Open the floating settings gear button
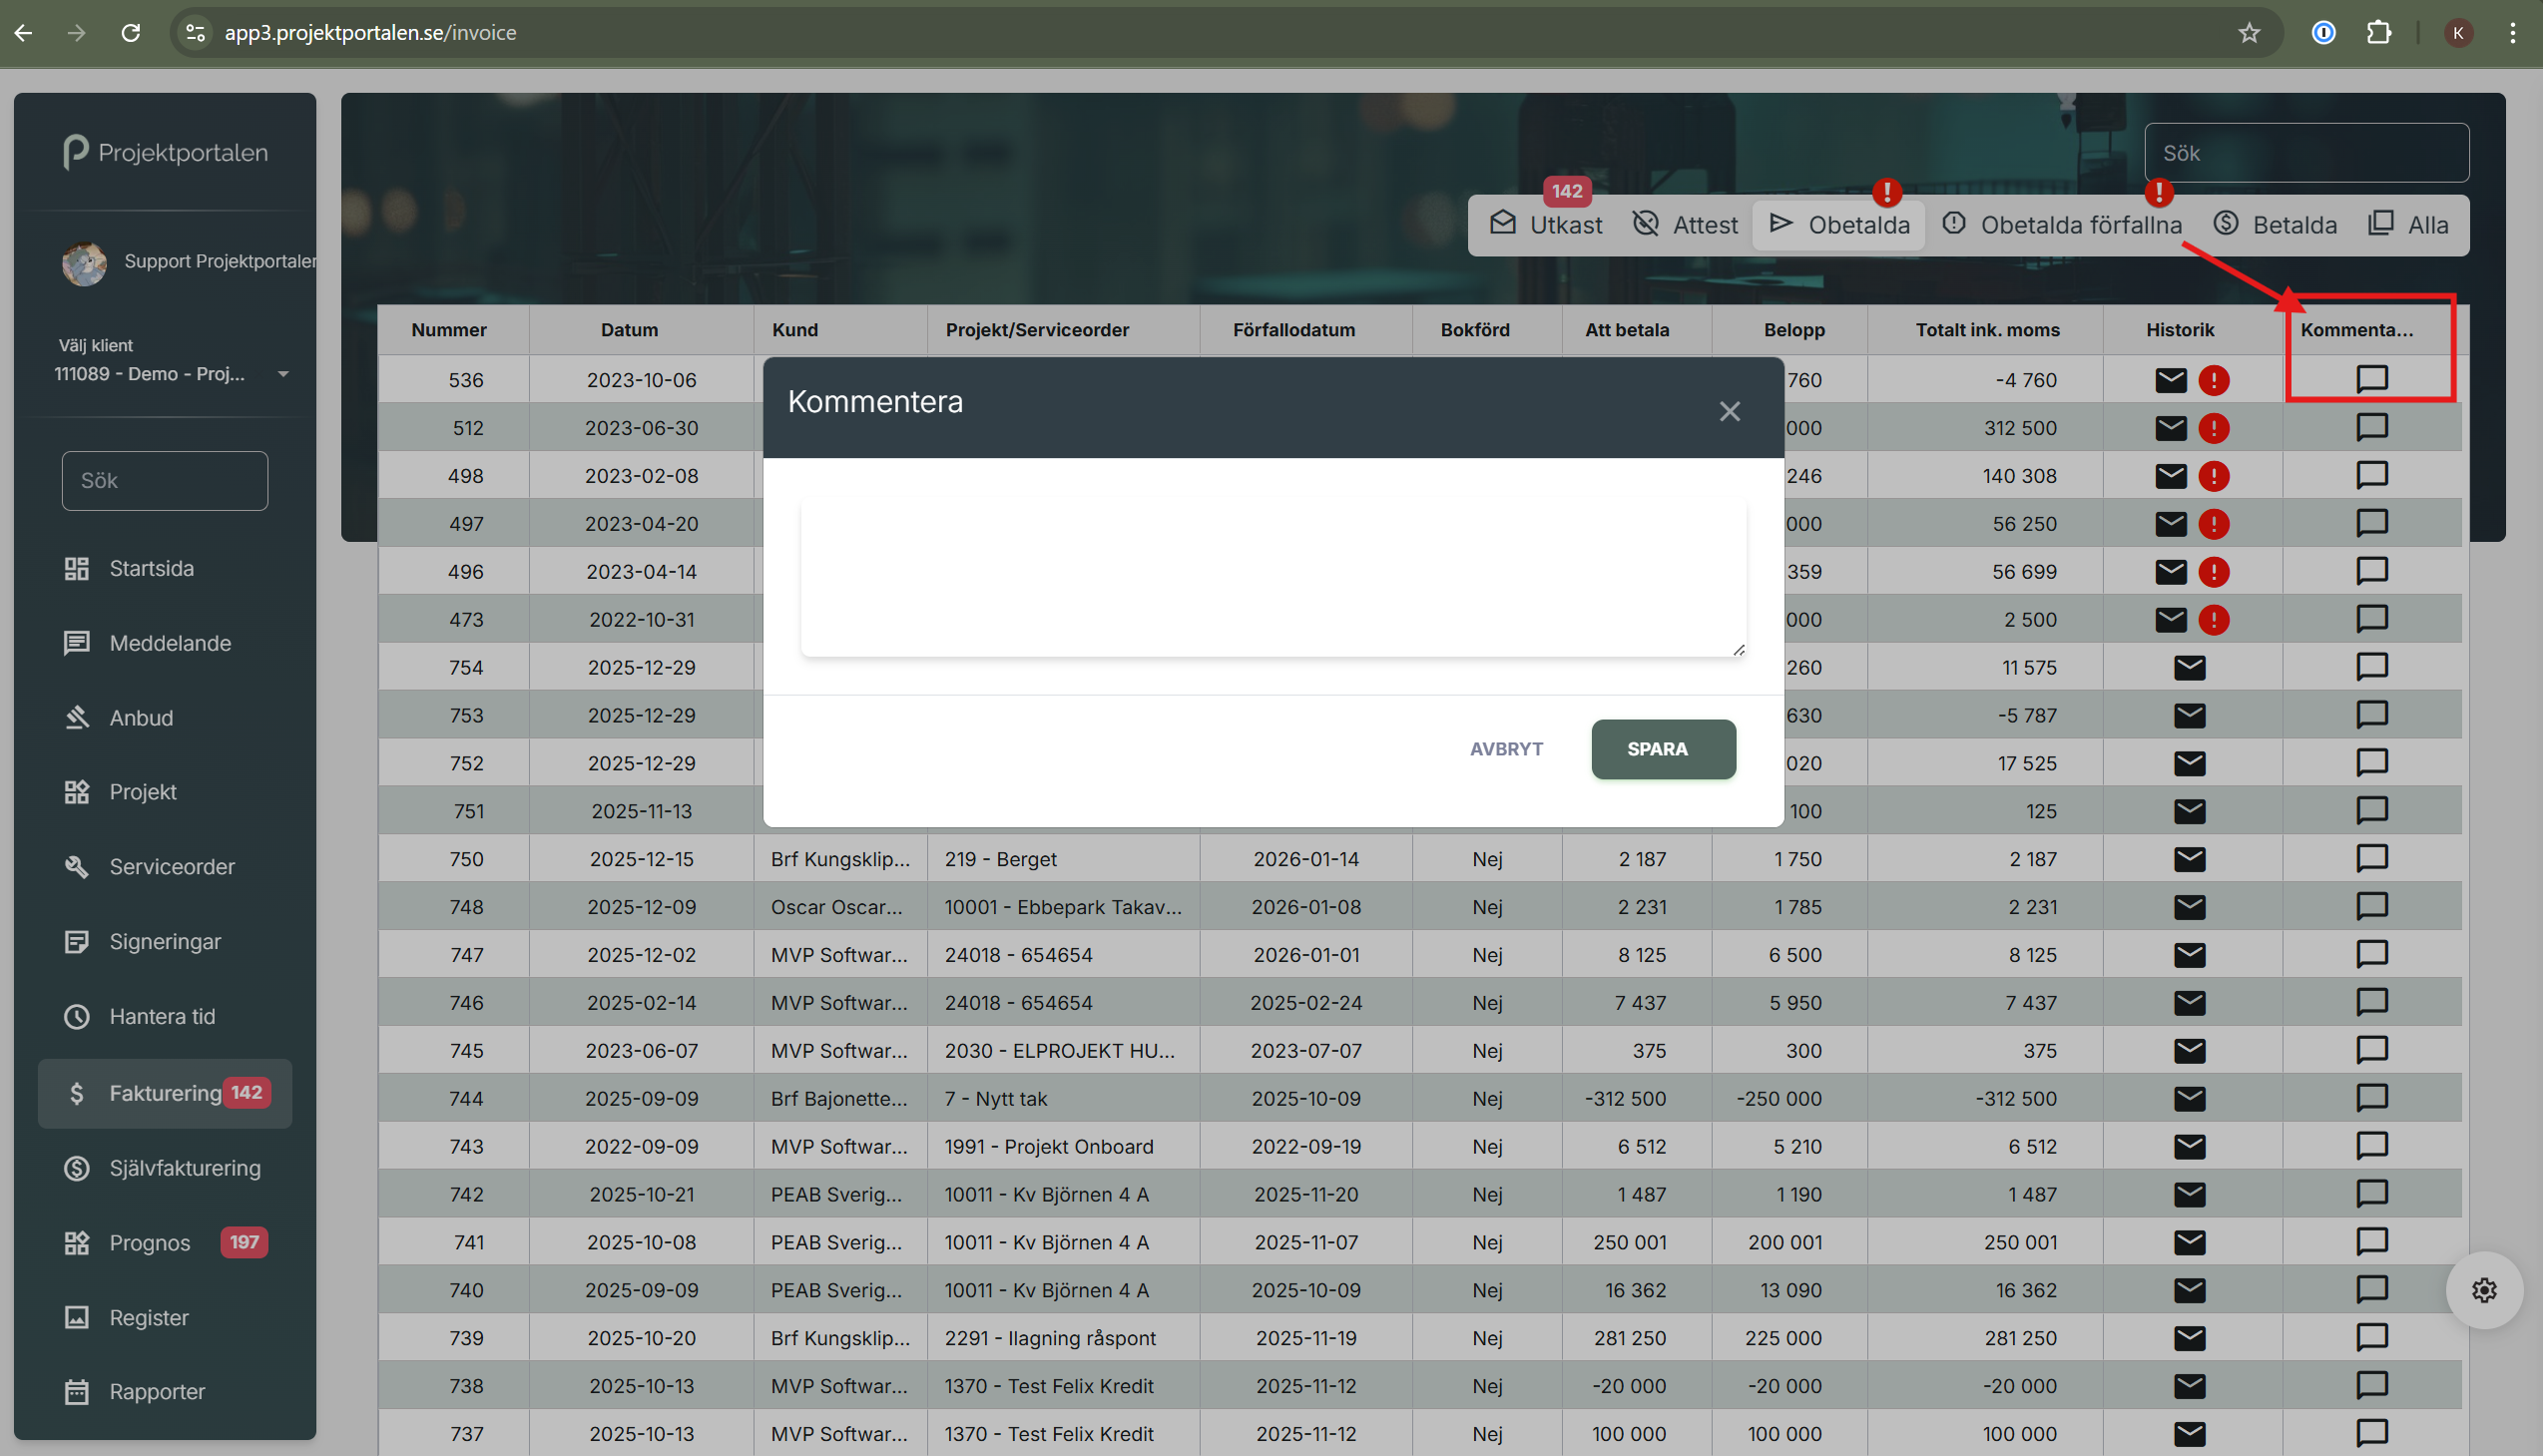 (x=2483, y=1290)
